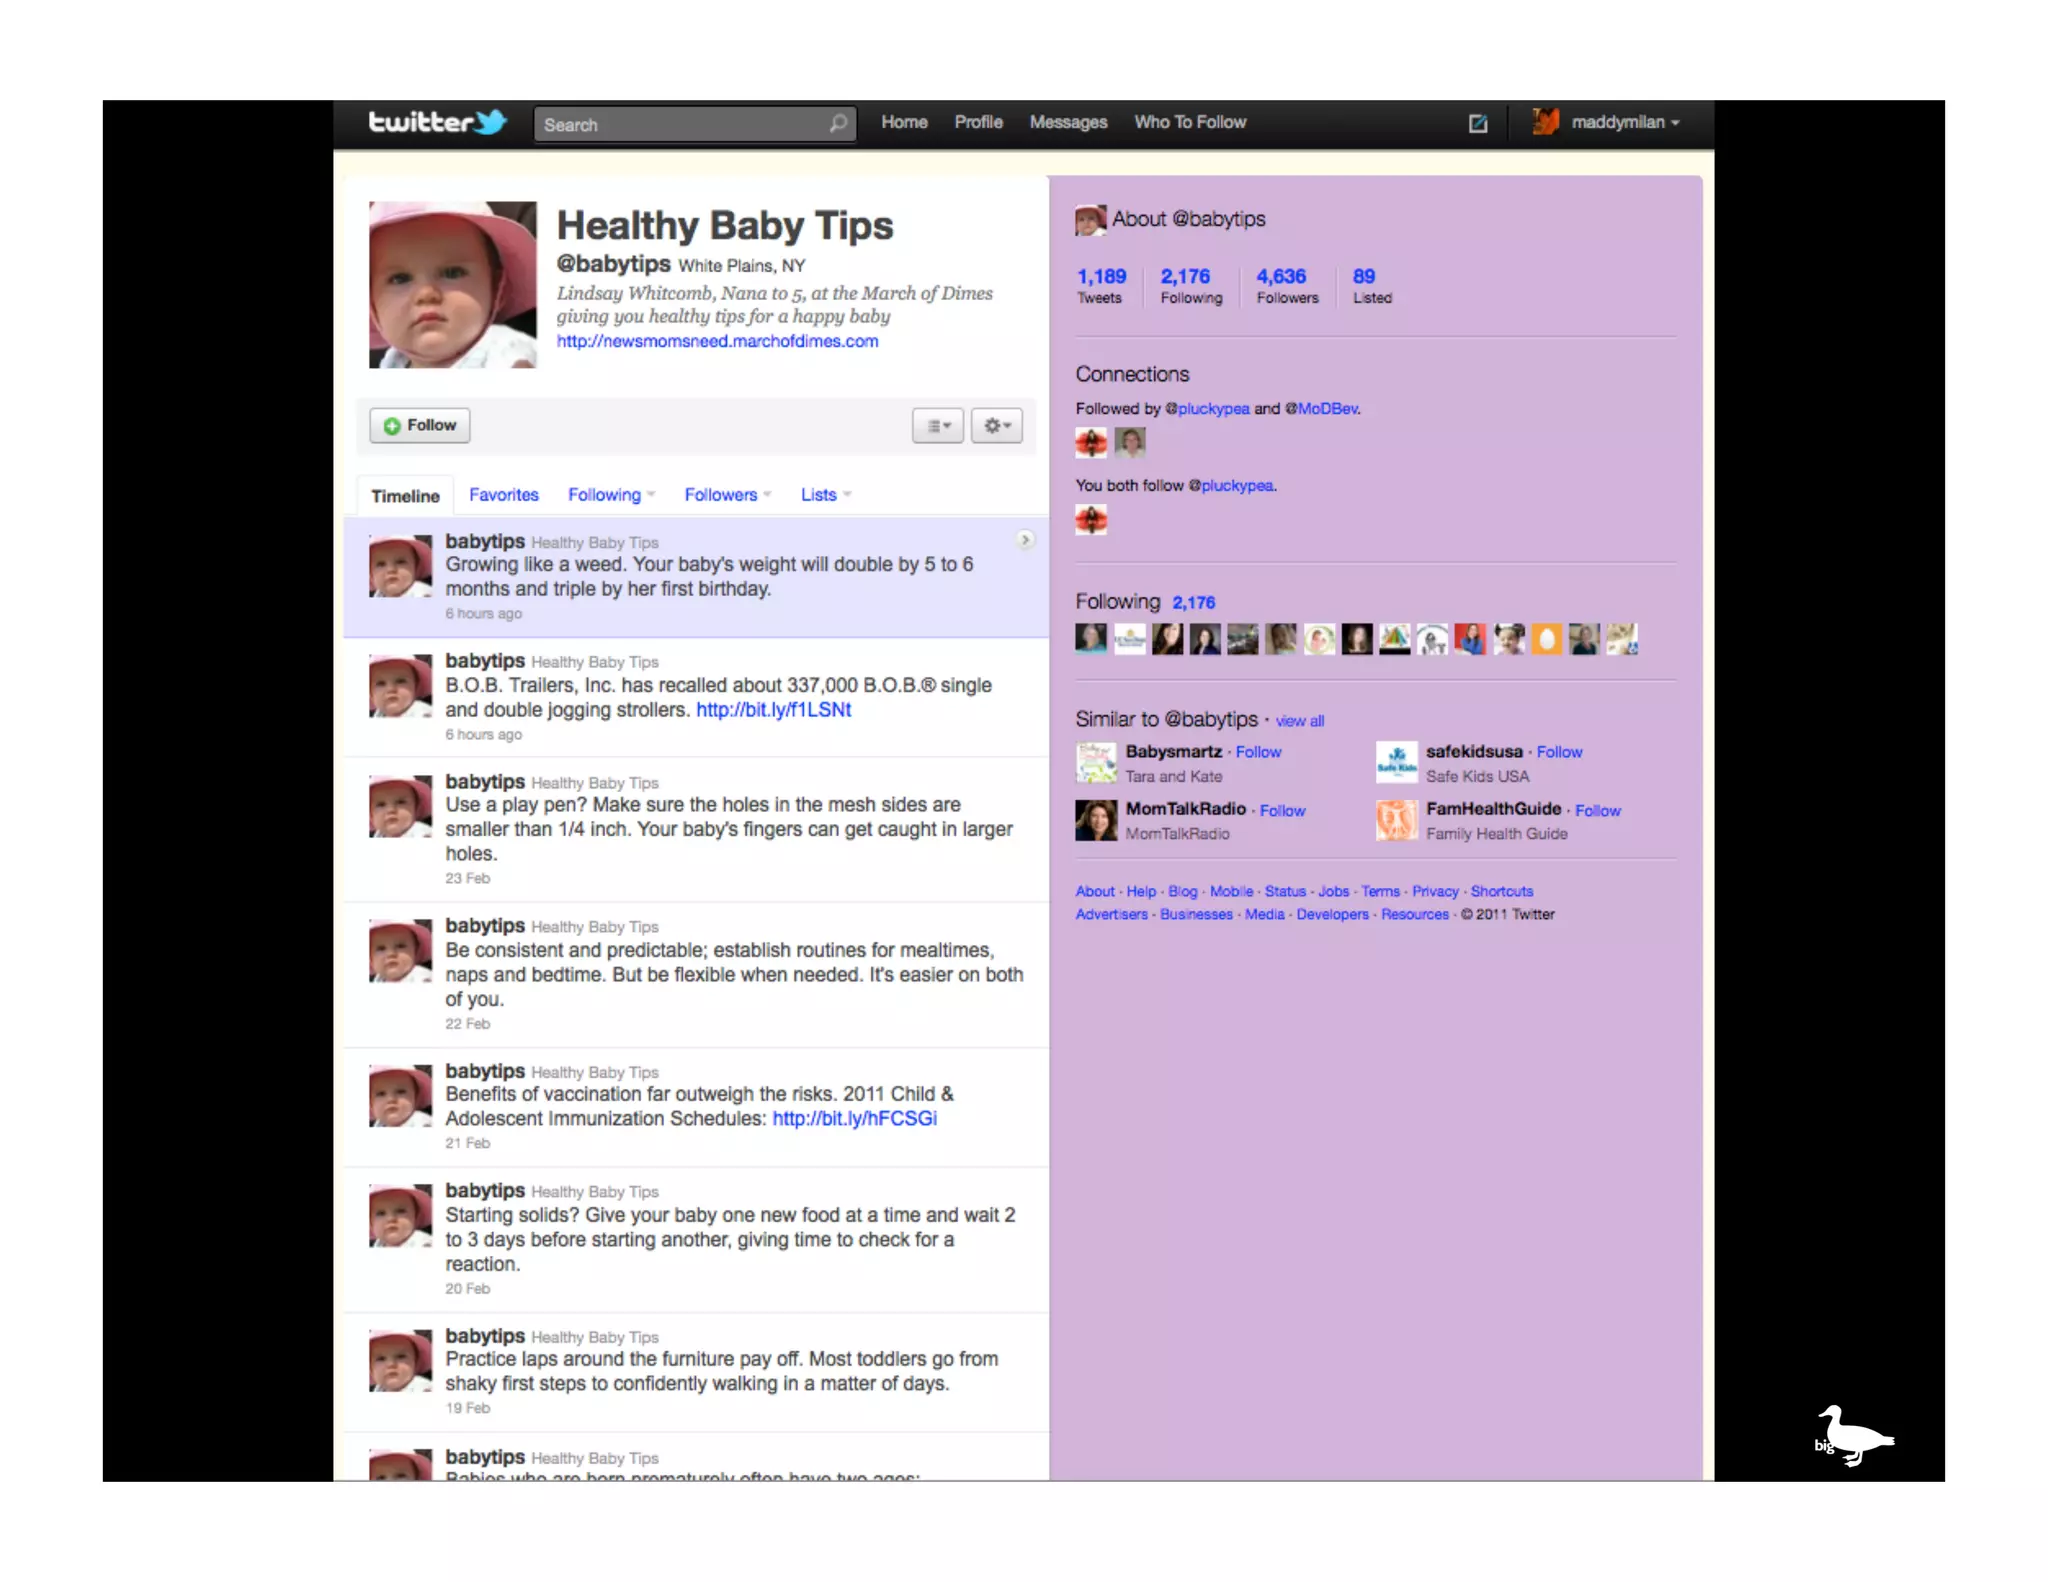Image resolution: width=2048 pixels, height=1582 pixels.
Task: Open Who To Follow in top menu
Action: [1189, 122]
